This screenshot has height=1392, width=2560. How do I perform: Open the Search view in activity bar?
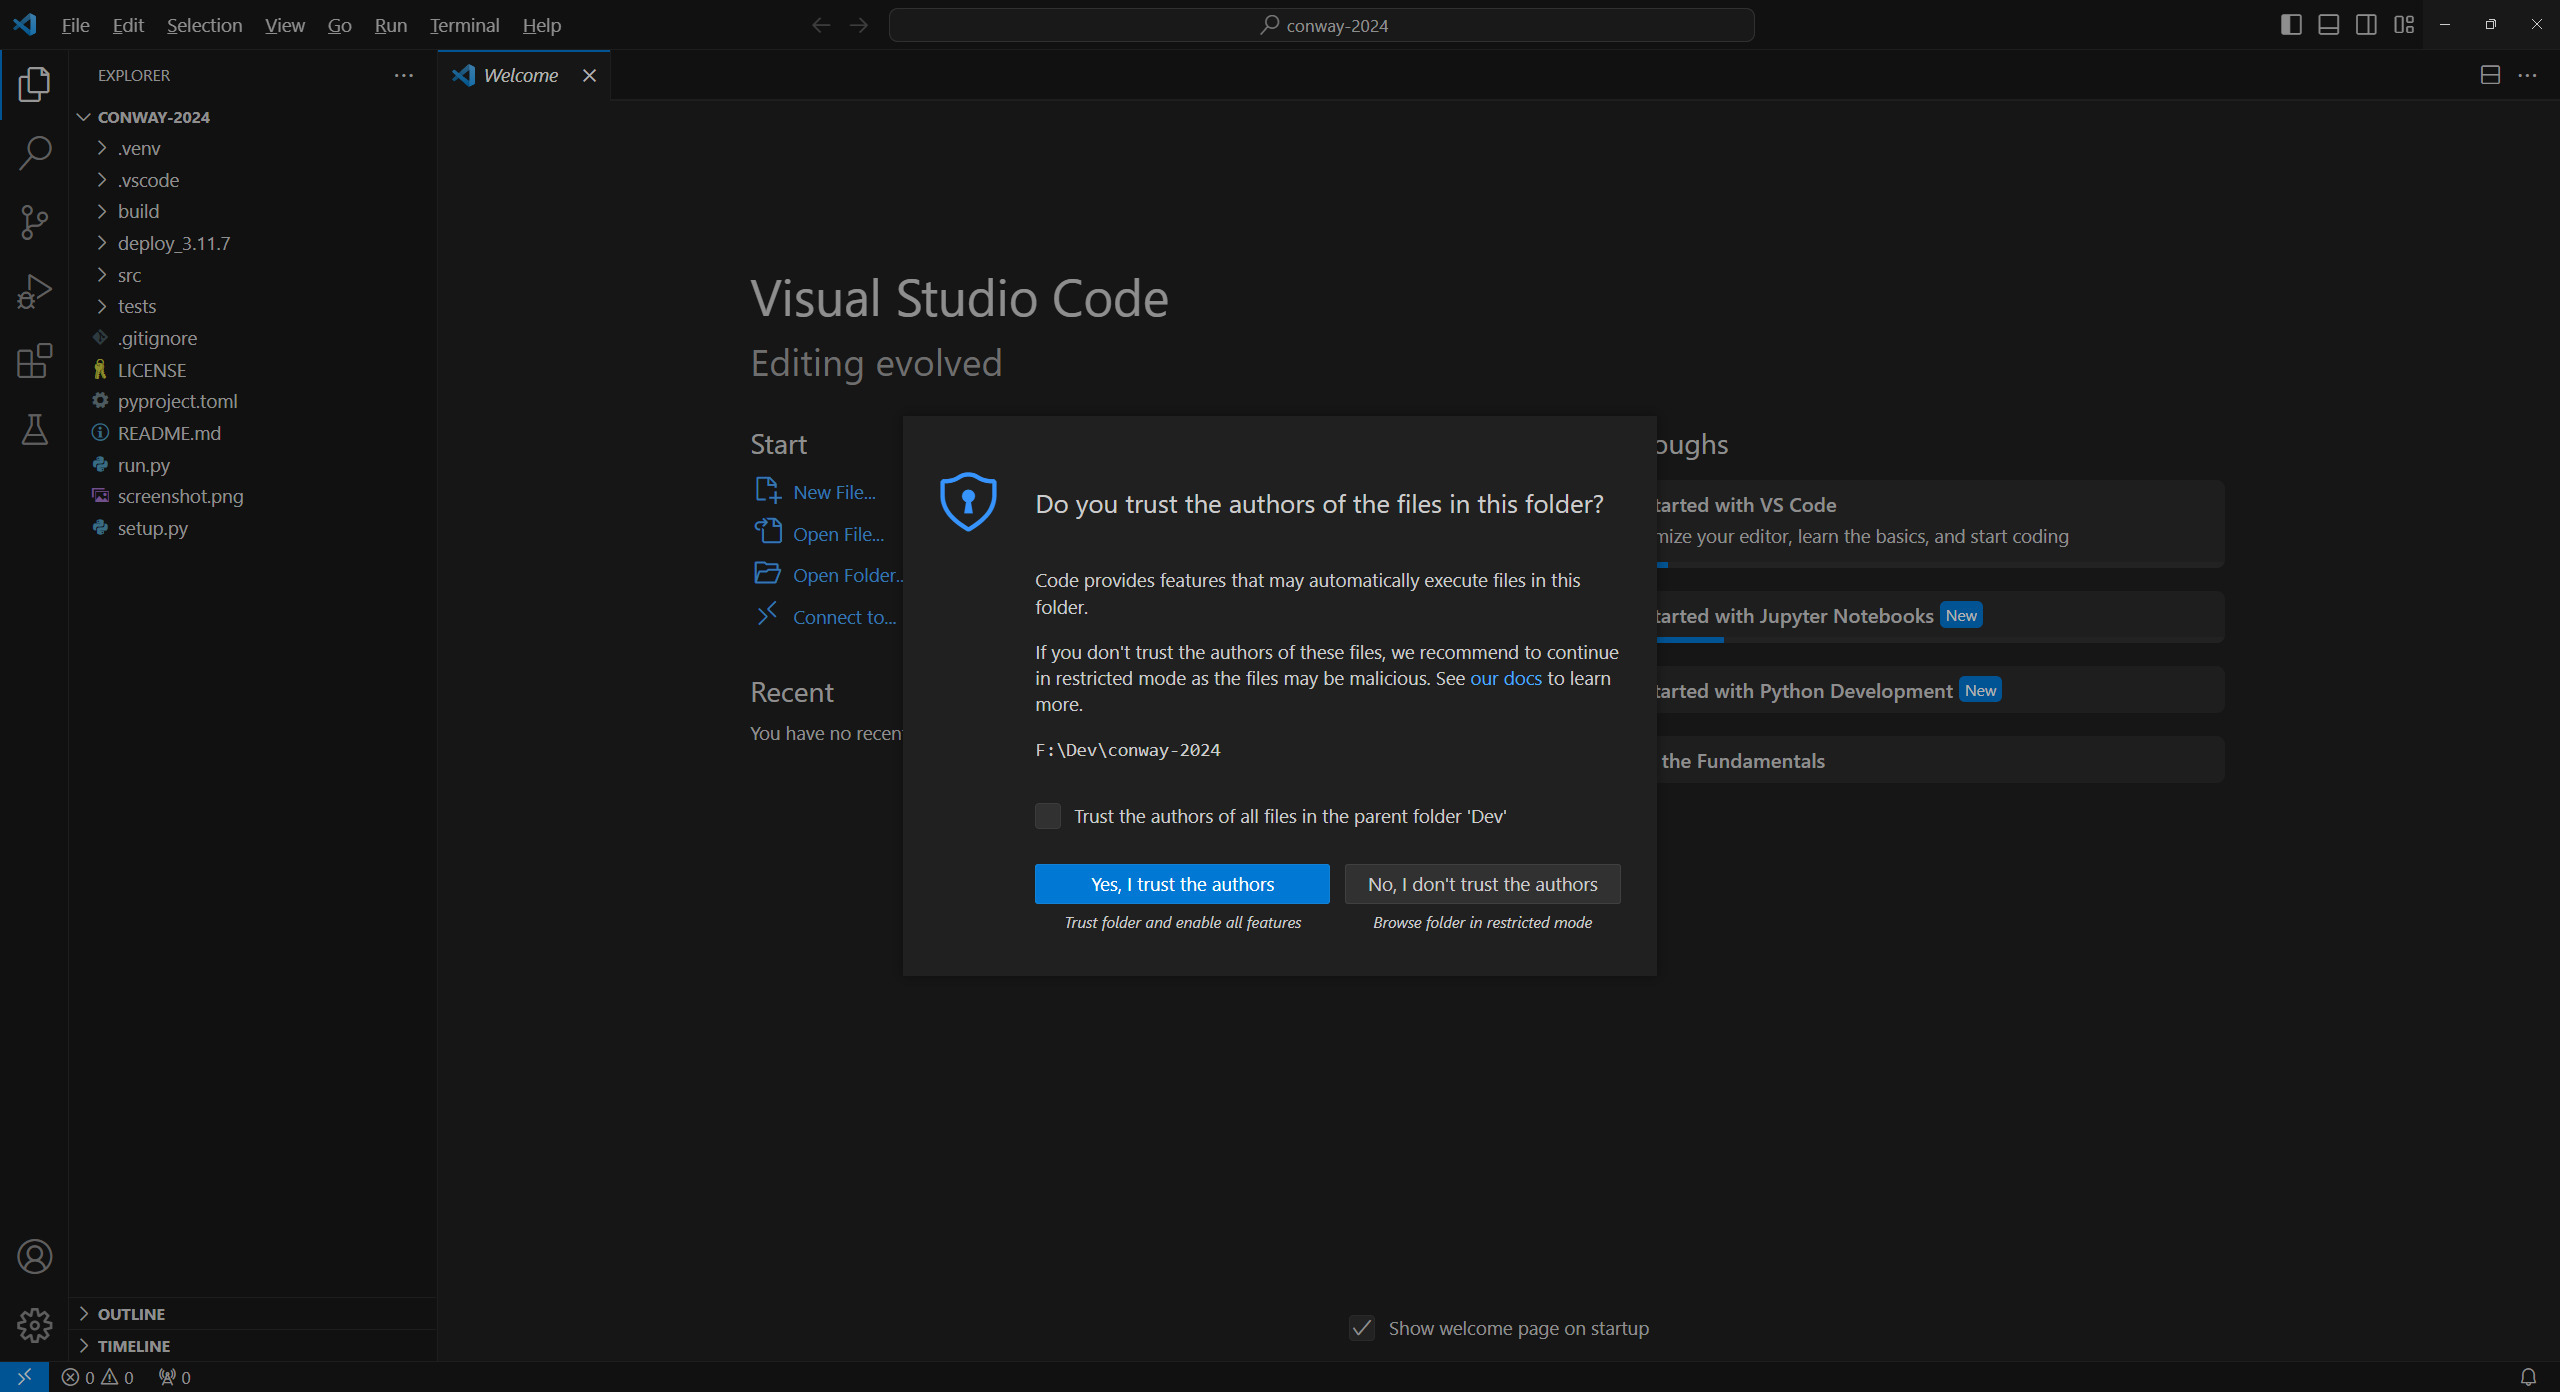[34, 153]
